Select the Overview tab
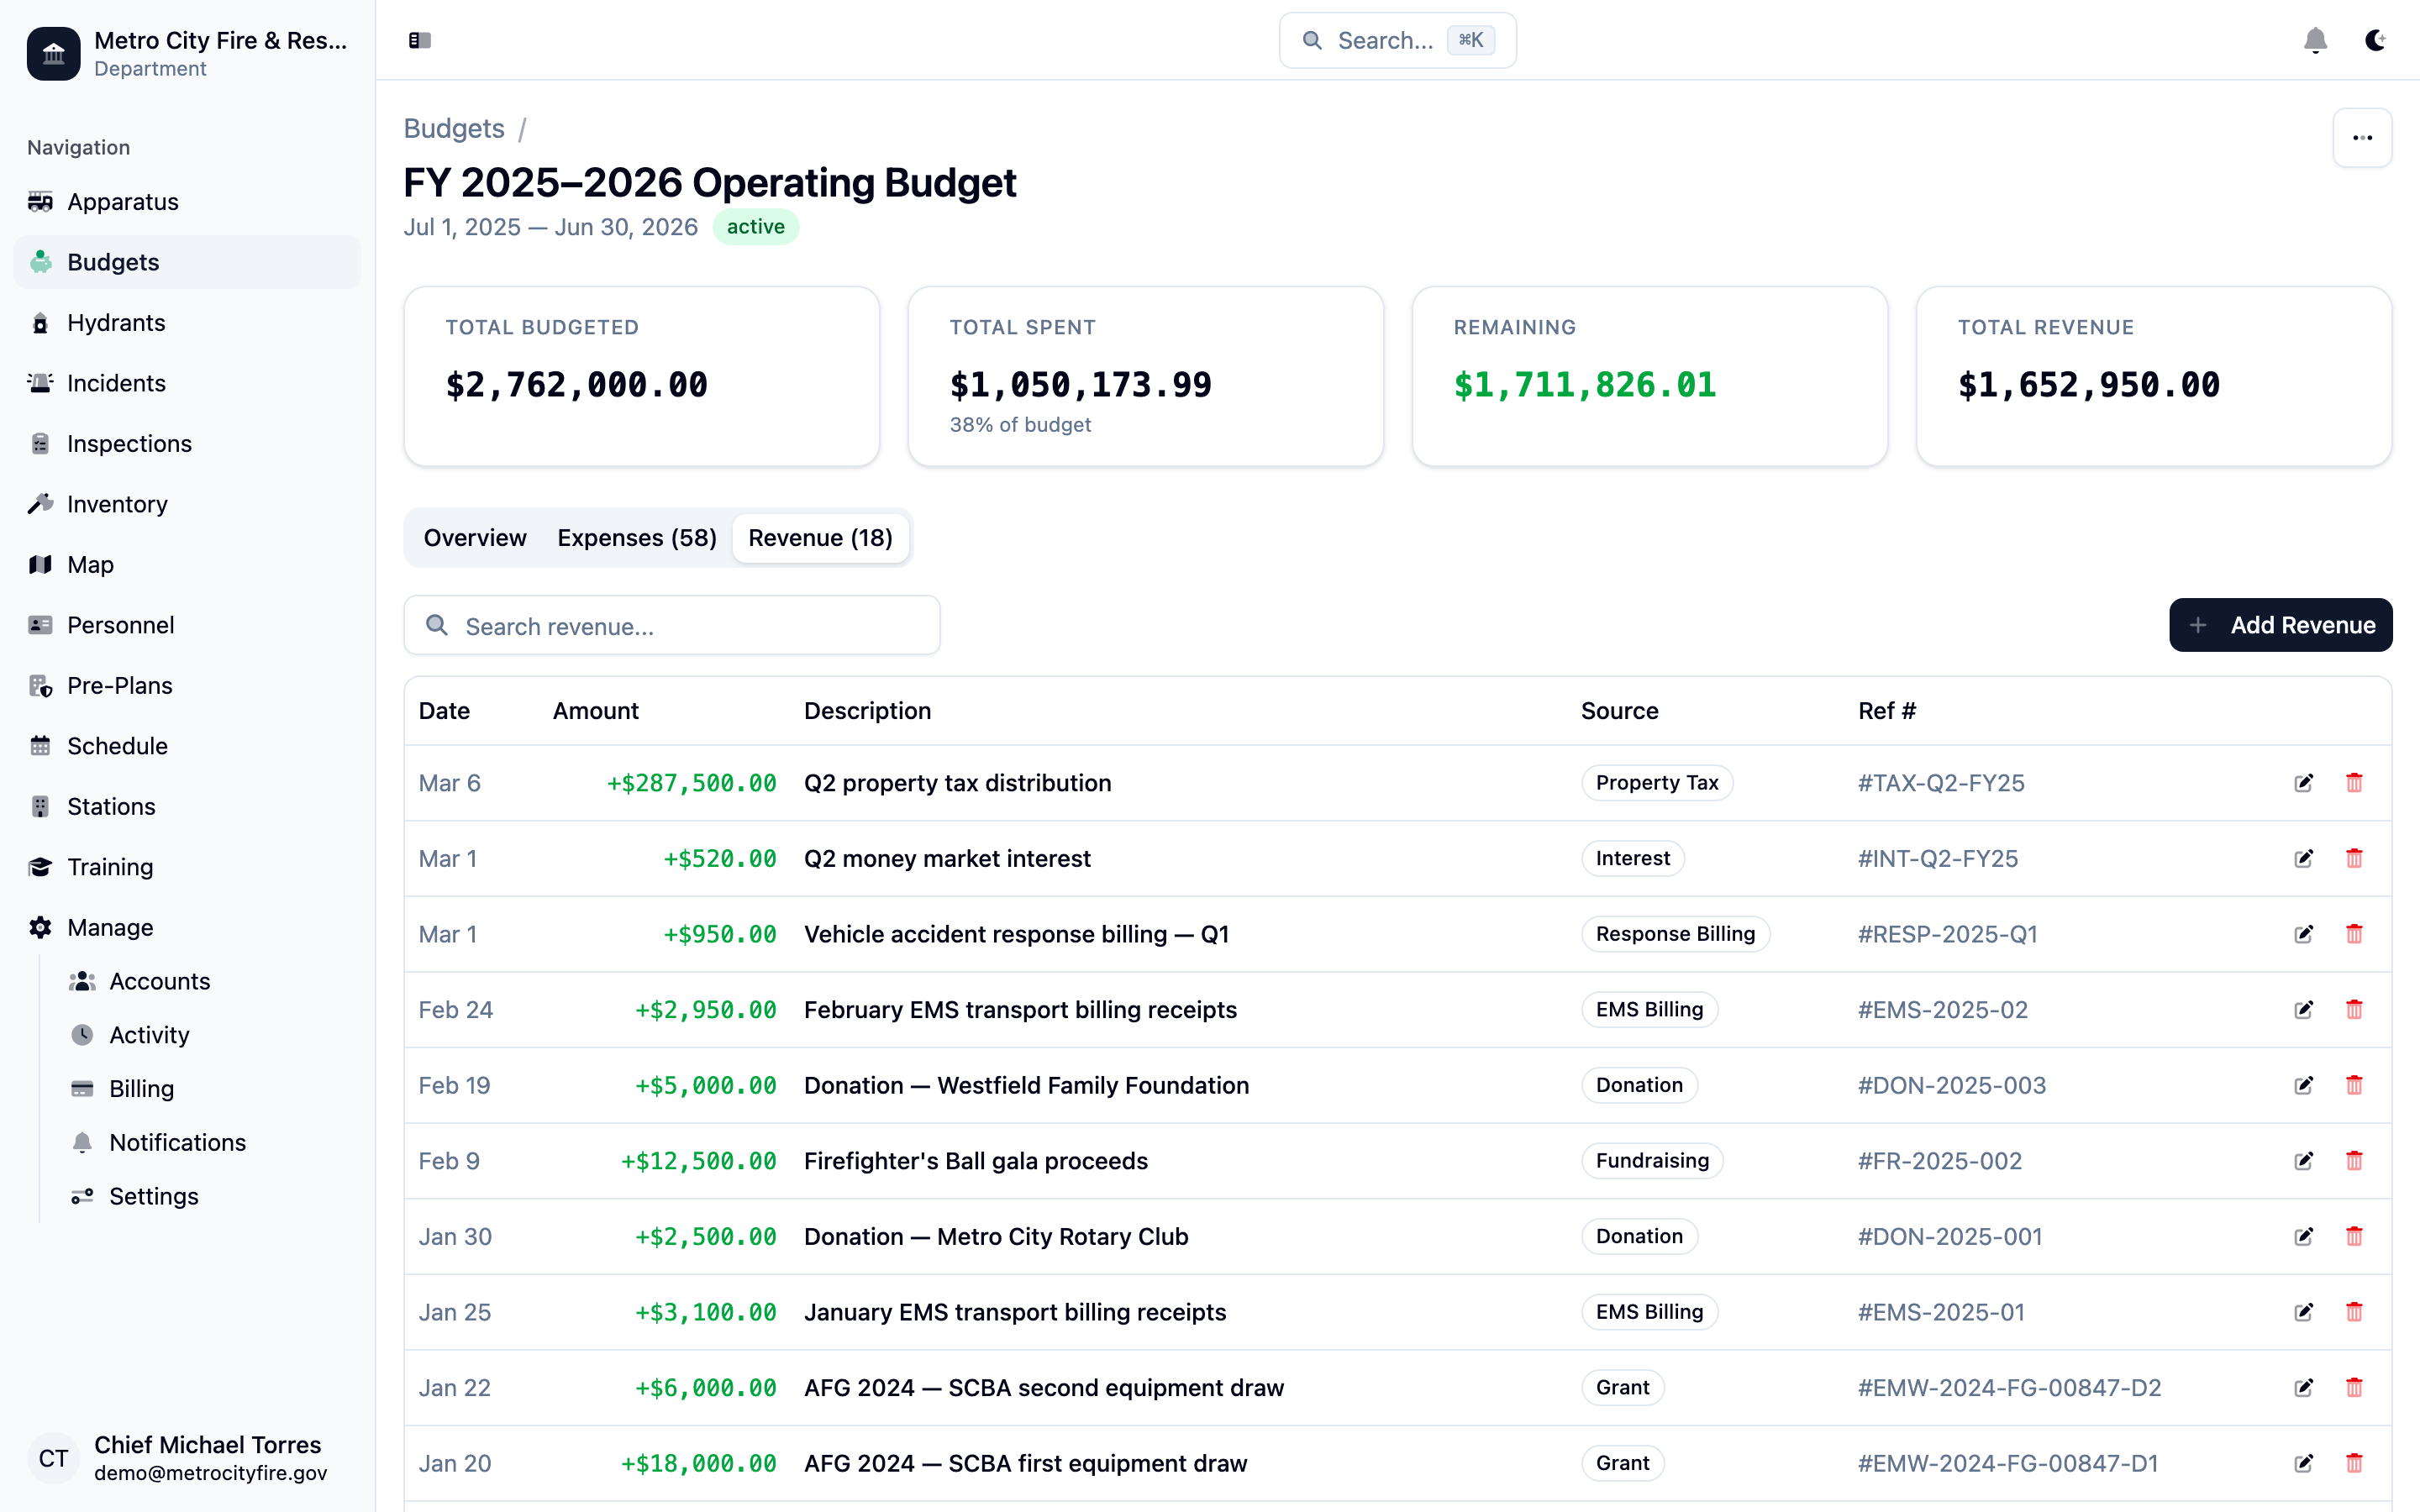2420x1512 pixels. pyautogui.click(x=475, y=537)
